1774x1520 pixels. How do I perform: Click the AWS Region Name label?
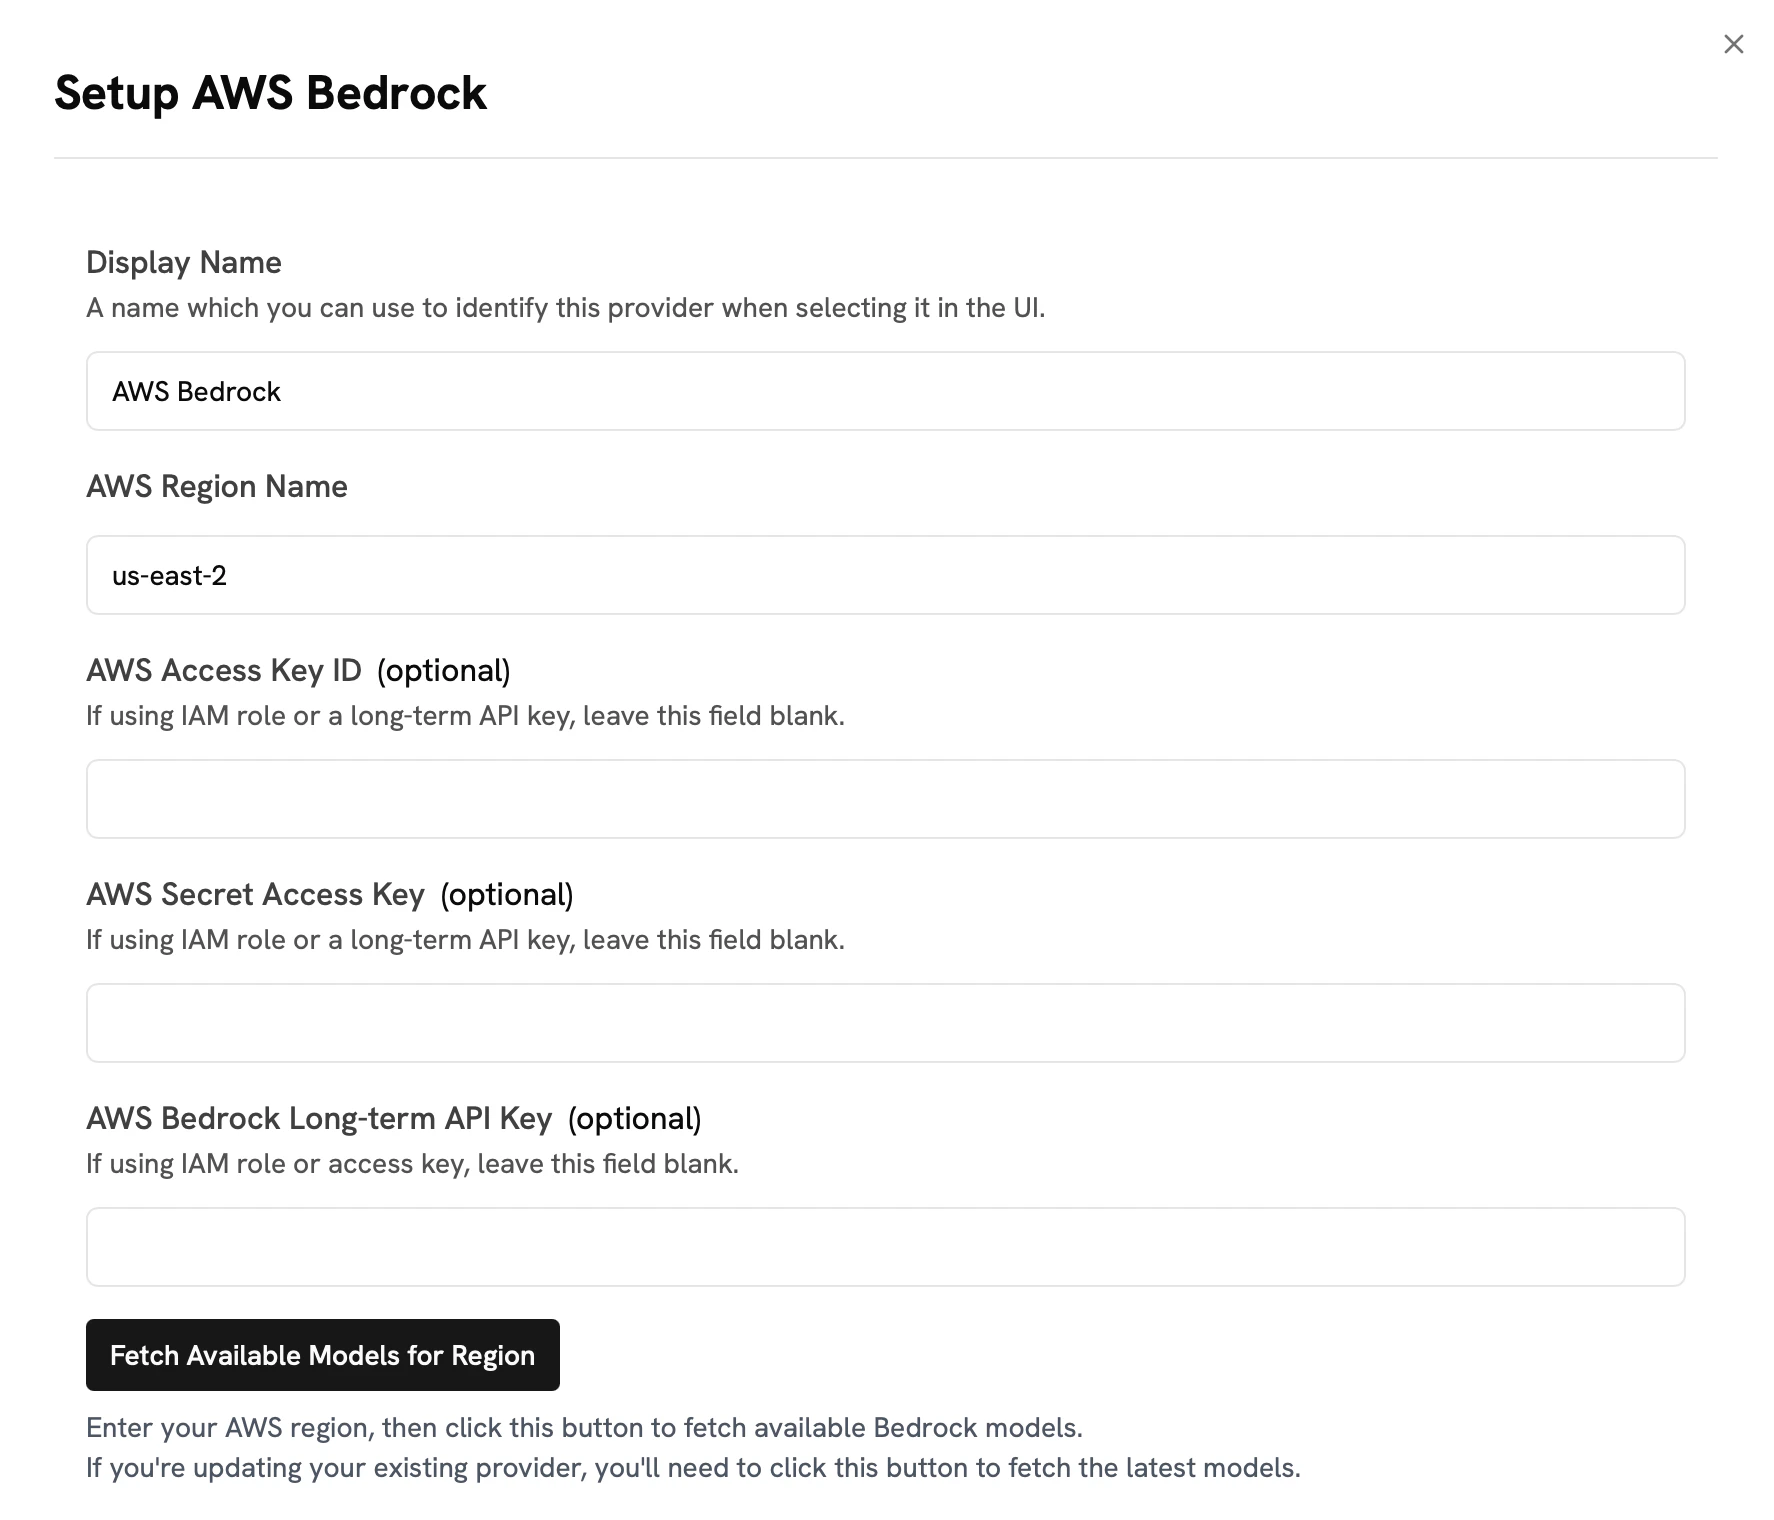pyautogui.click(x=217, y=487)
